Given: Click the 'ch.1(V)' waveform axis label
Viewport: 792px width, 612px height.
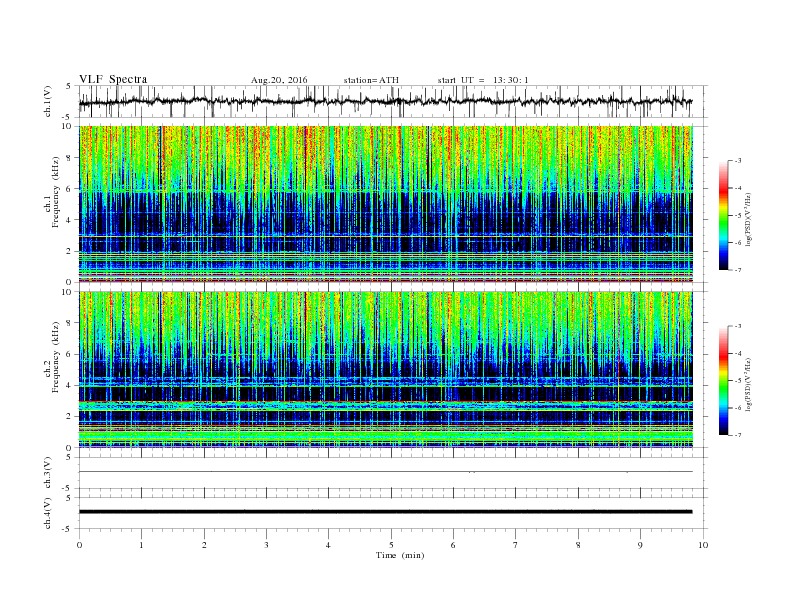Looking at the screenshot, I should [48, 101].
